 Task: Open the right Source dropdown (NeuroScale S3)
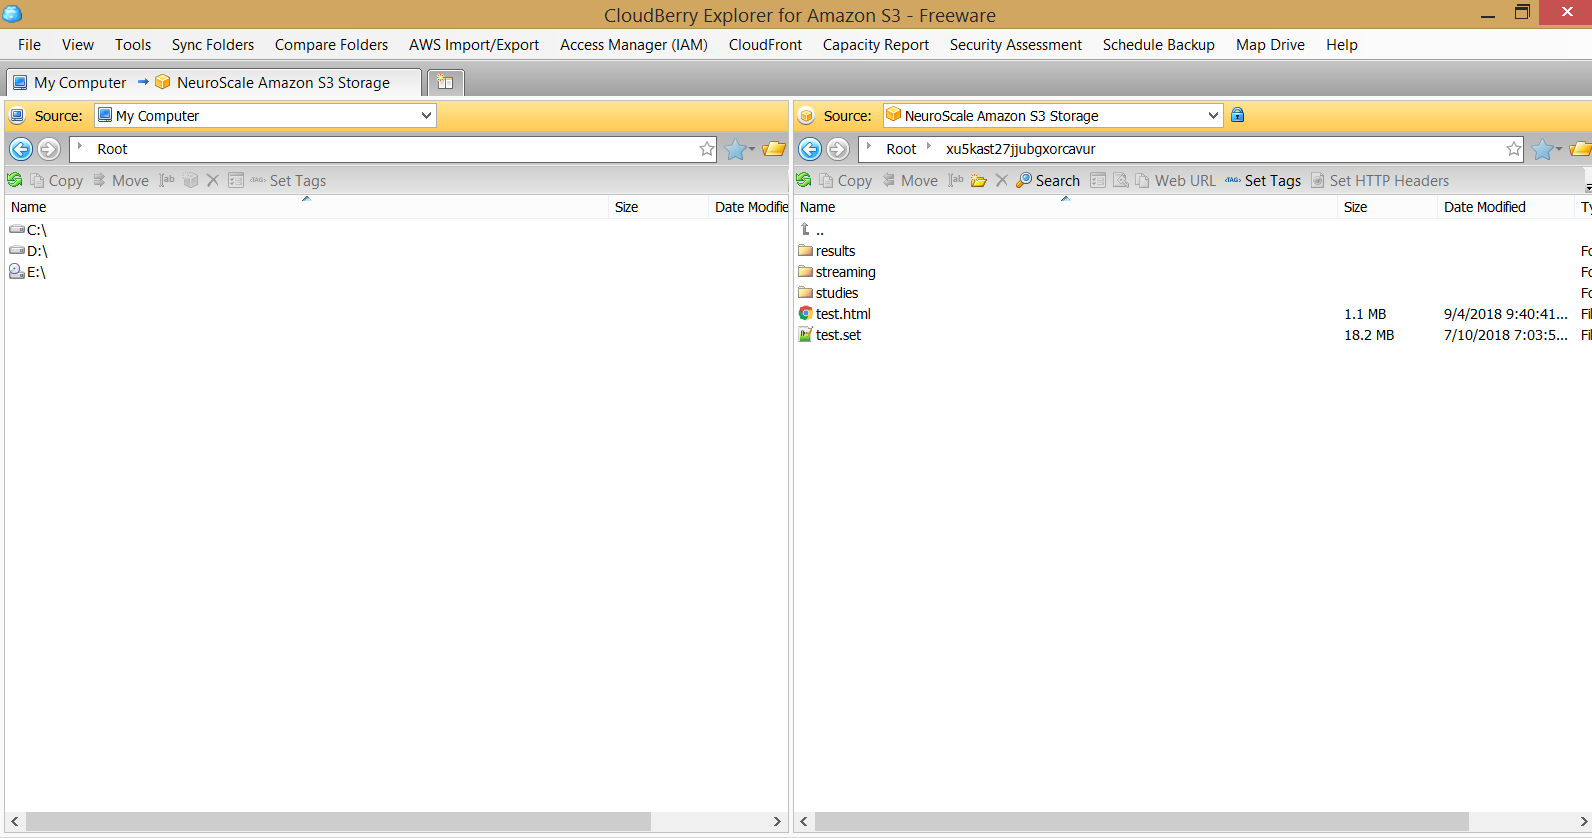pyautogui.click(x=1213, y=115)
